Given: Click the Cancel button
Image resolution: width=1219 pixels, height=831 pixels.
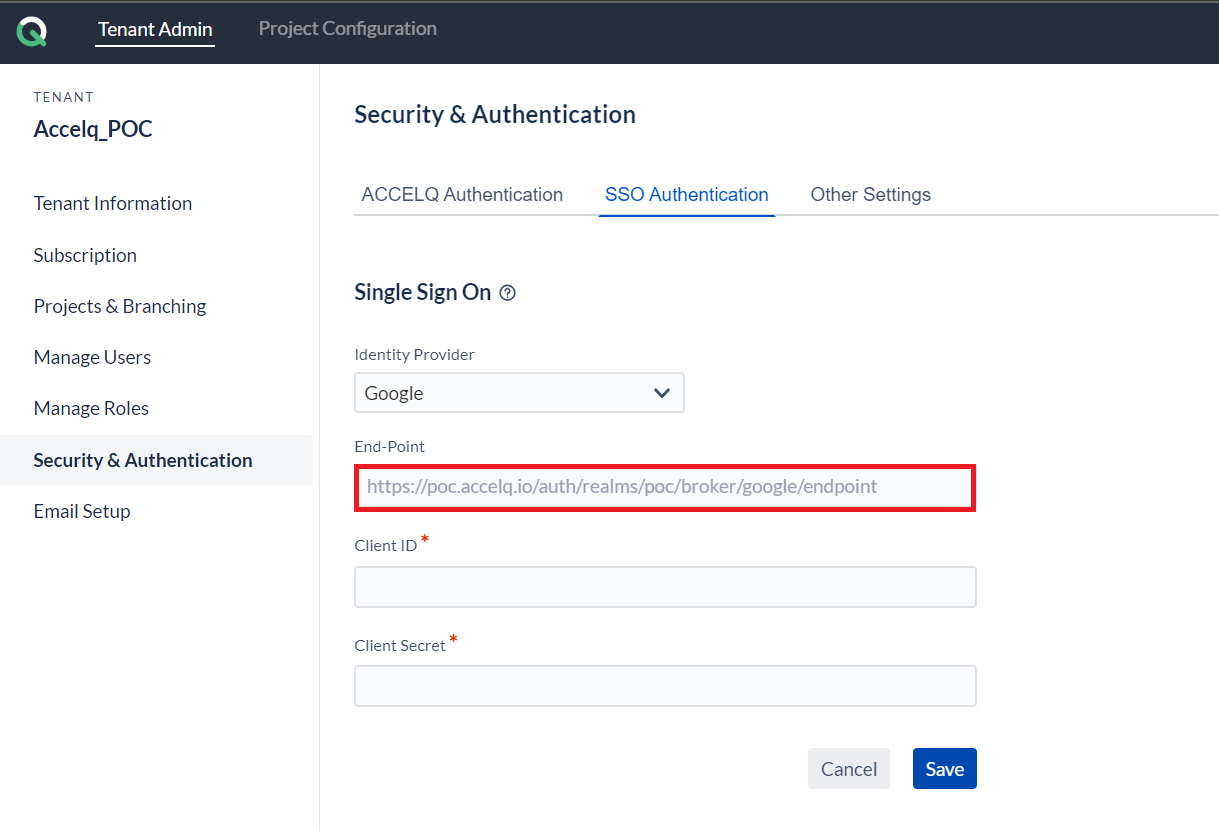Looking at the screenshot, I should [849, 769].
